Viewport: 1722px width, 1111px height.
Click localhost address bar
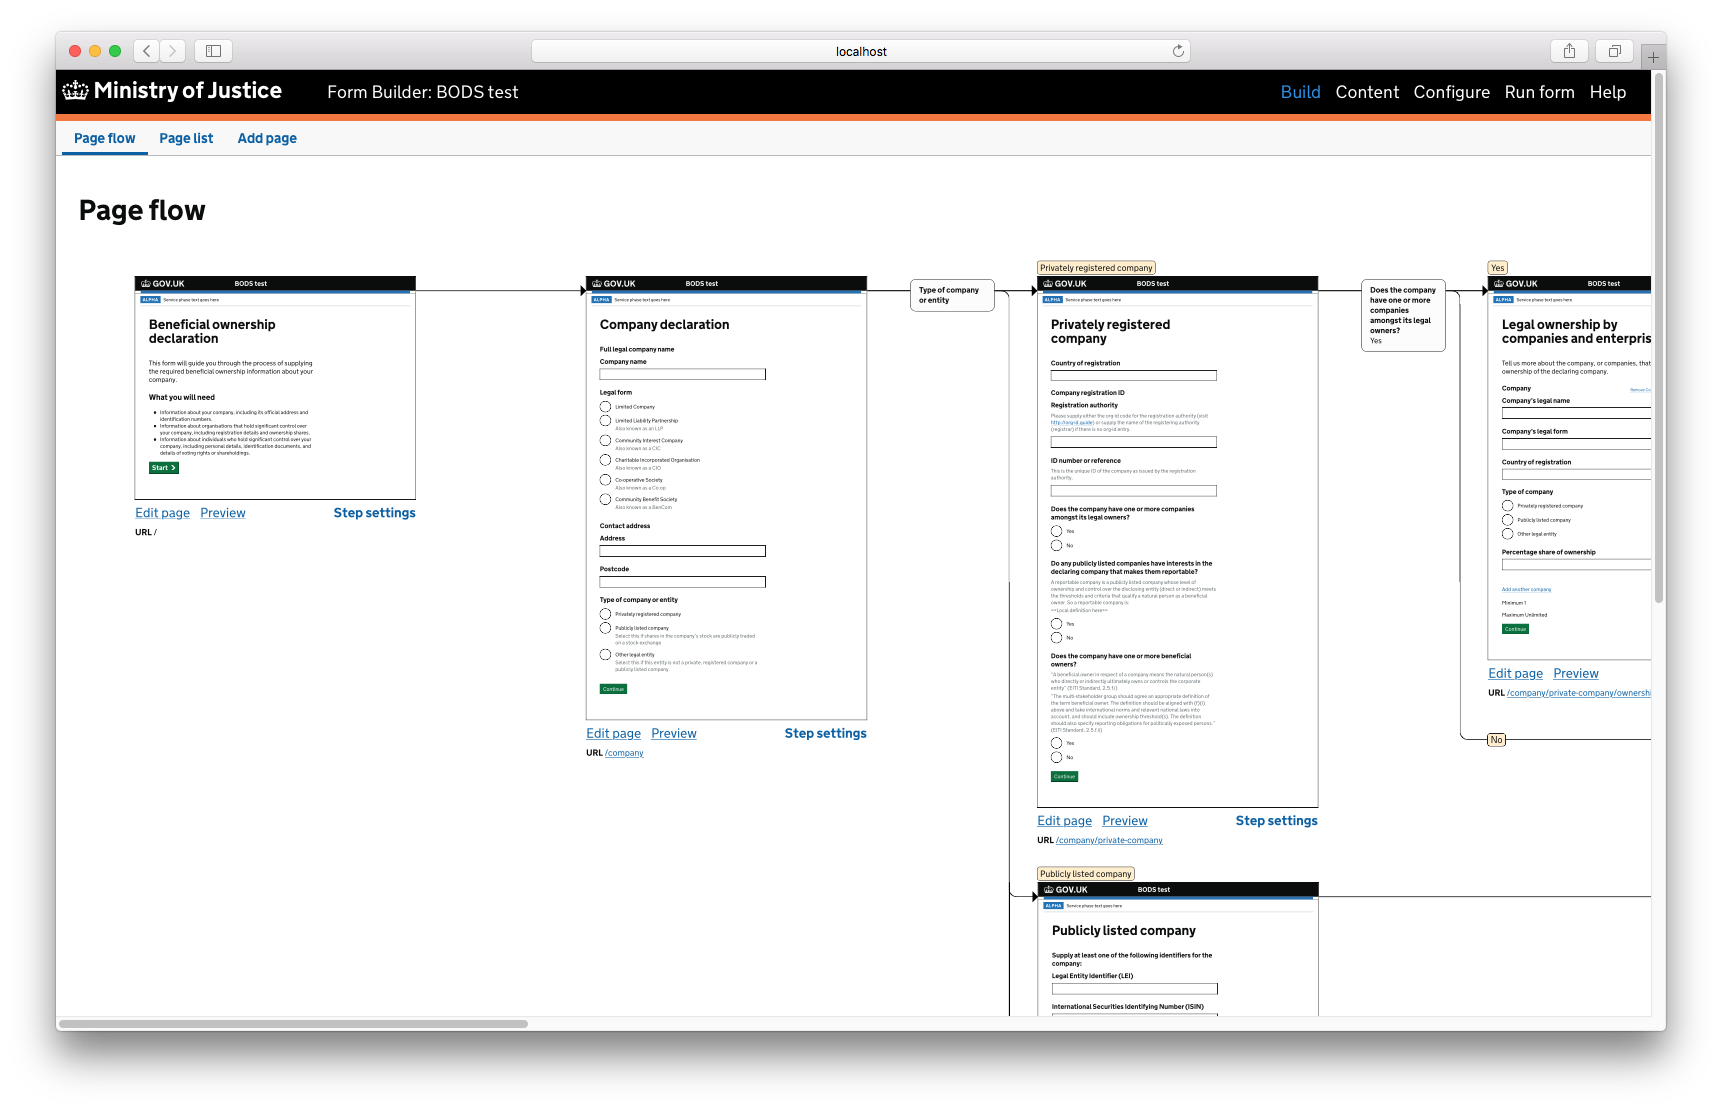click(x=861, y=51)
